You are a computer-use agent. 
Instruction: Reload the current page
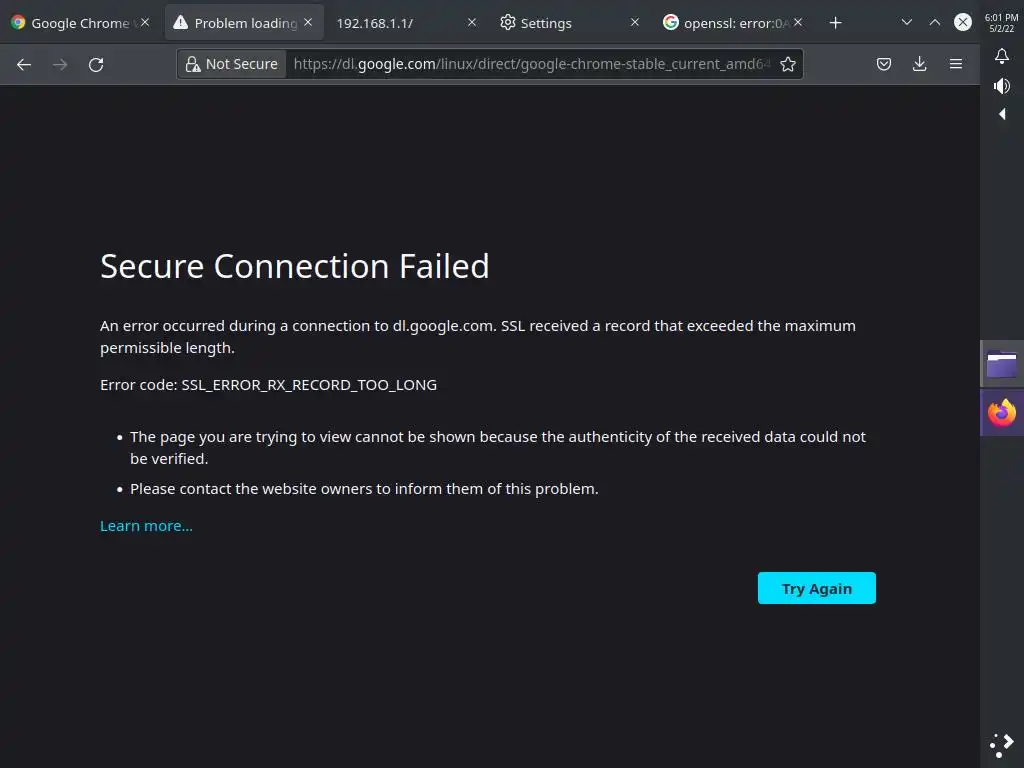[x=96, y=64]
